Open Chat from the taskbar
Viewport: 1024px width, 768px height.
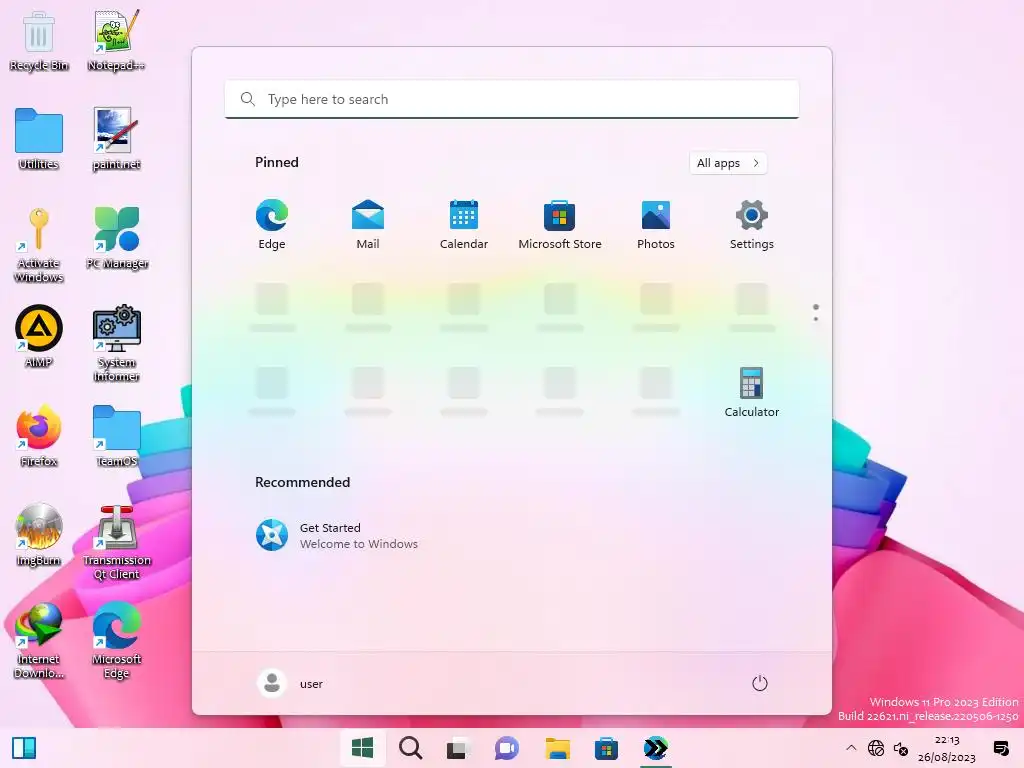(507, 748)
